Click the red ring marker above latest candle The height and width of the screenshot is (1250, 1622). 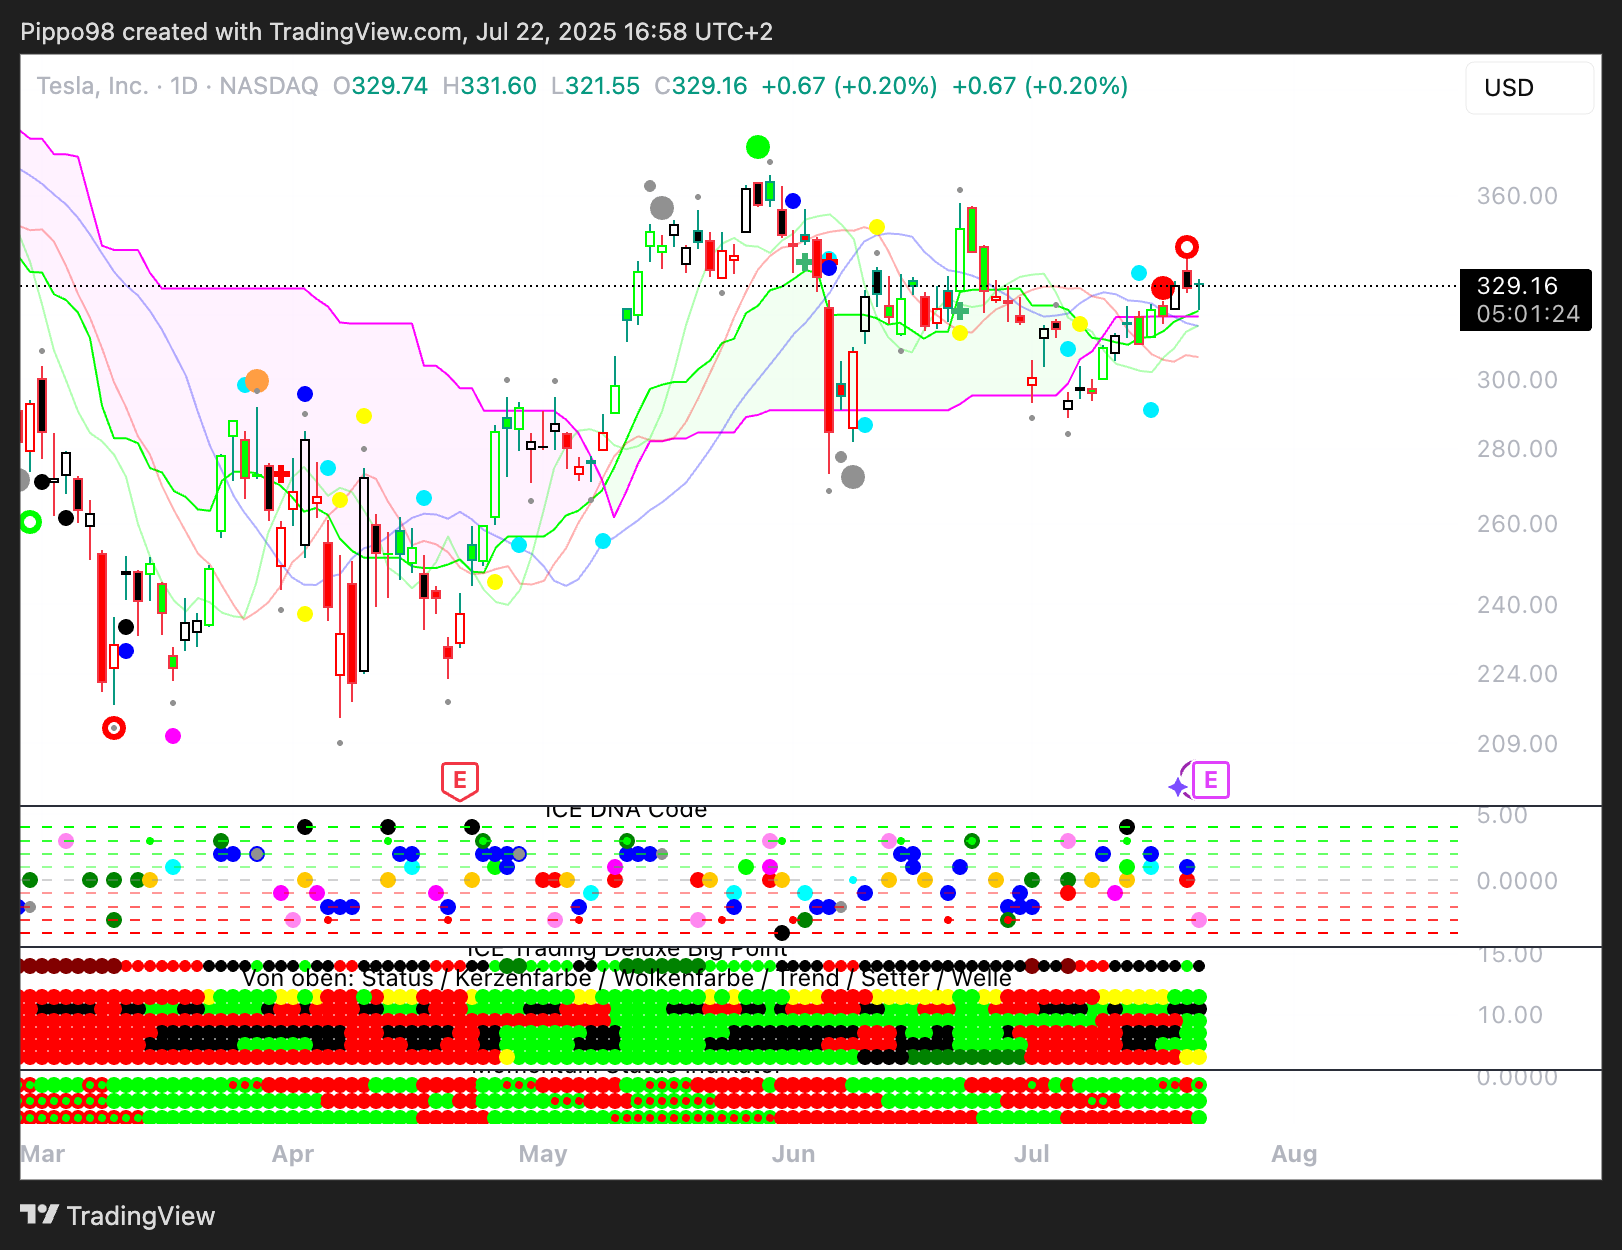point(1187,247)
